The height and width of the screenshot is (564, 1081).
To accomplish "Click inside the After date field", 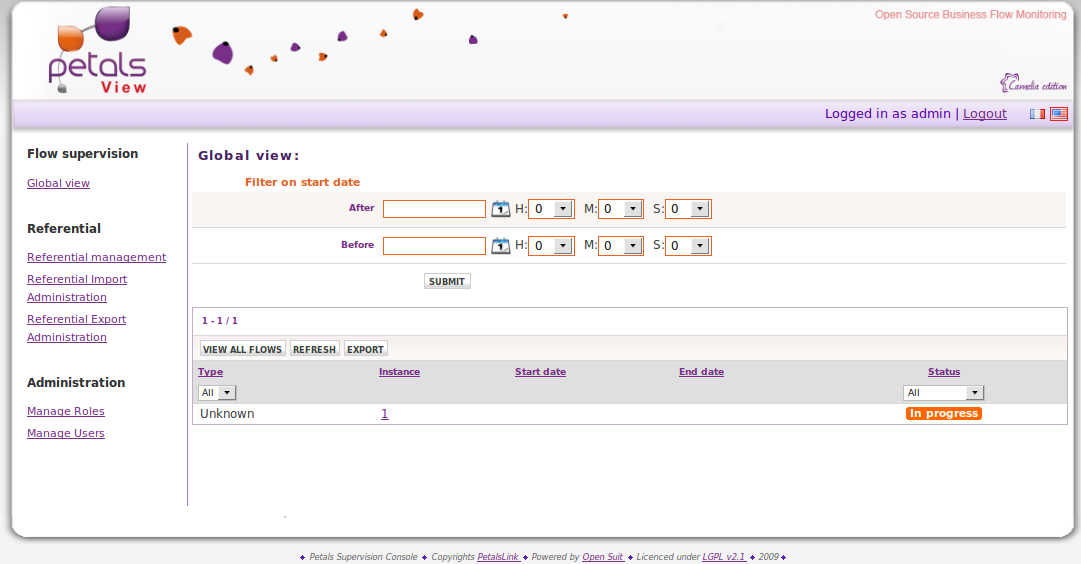I will pyautogui.click(x=434, y=209).
